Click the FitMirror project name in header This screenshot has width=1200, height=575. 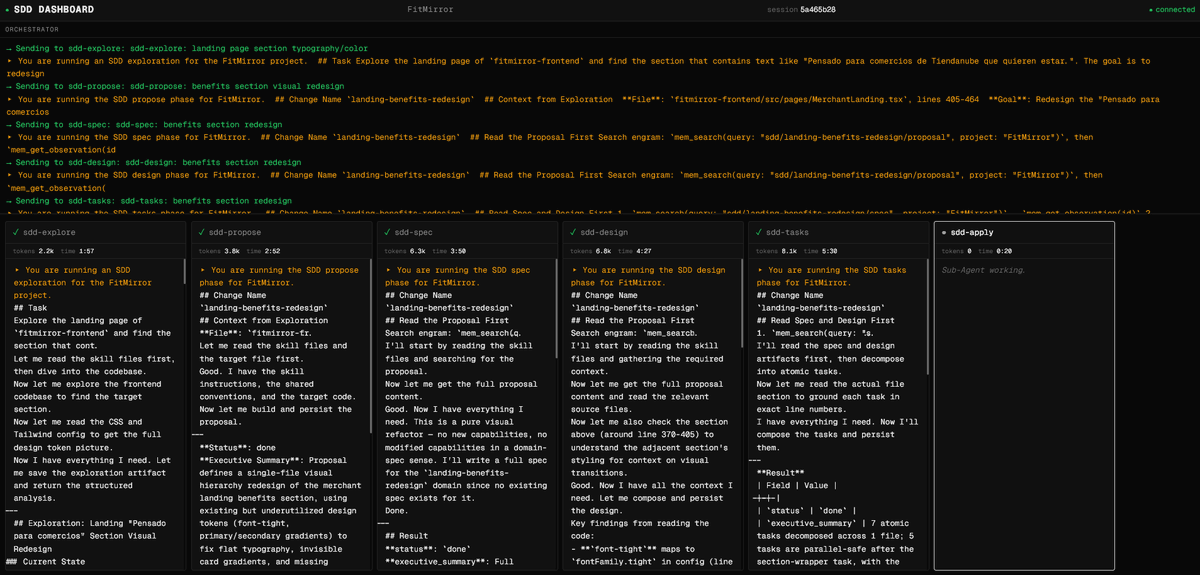pos(430,9)
